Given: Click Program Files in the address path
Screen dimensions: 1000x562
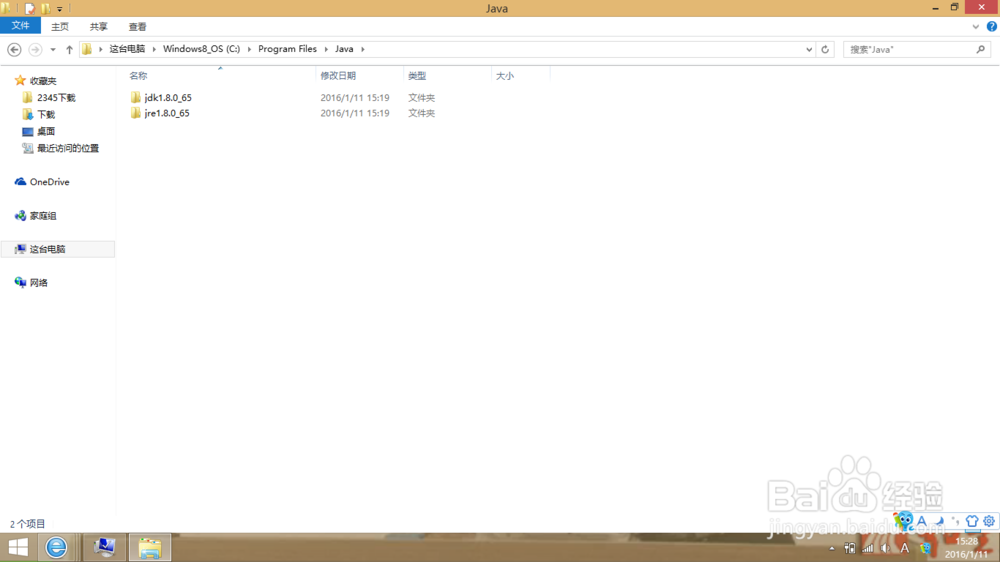Looking at the screenshot, I should coord(287,49).
